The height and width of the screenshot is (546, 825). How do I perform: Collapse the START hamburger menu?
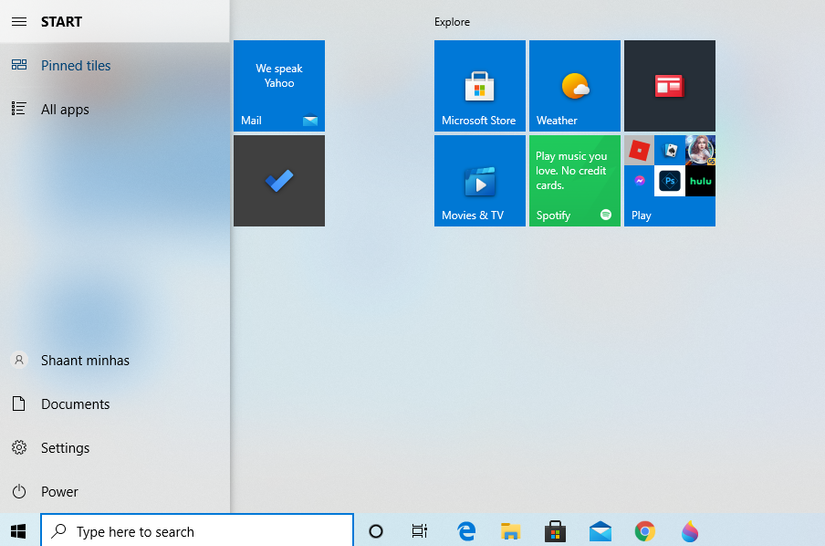[x=19, y=22]
